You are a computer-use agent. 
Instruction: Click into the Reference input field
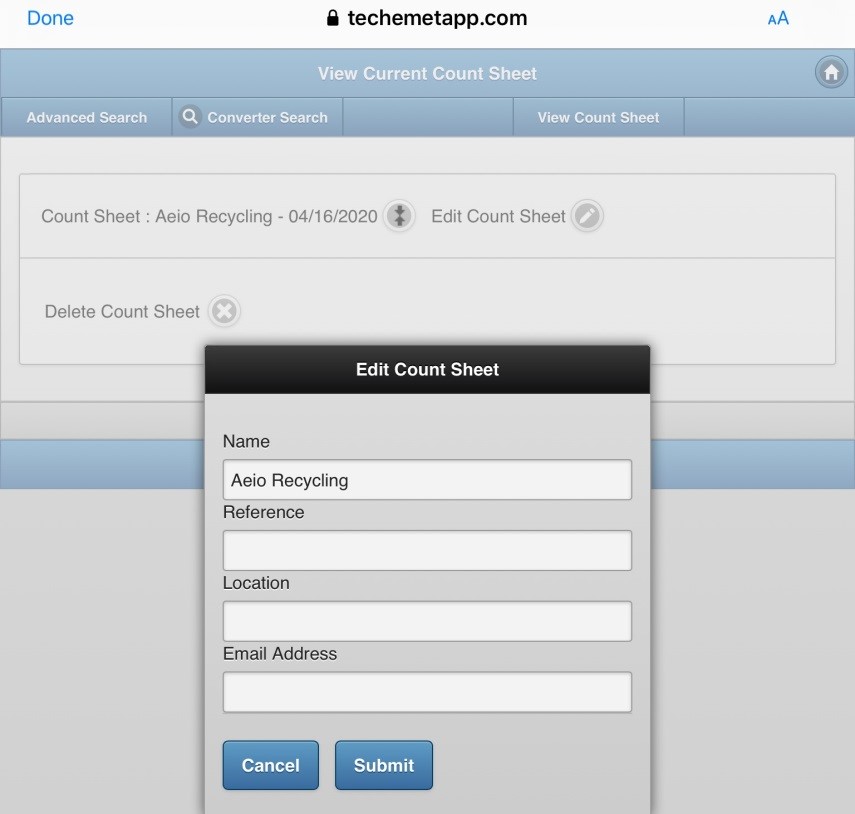pyautogui.click(x=427, y=551)
